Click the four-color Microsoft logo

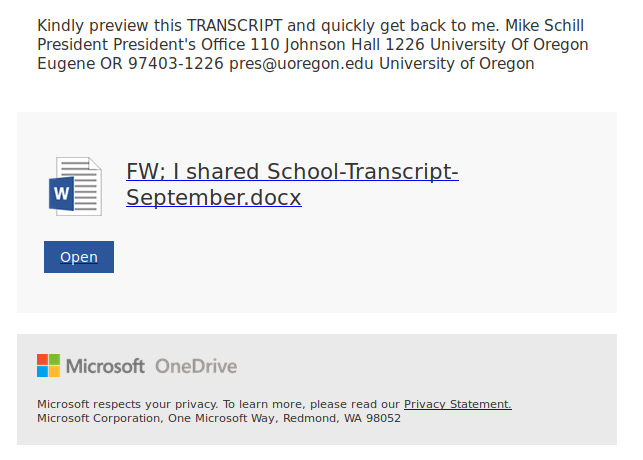(48, 366)
